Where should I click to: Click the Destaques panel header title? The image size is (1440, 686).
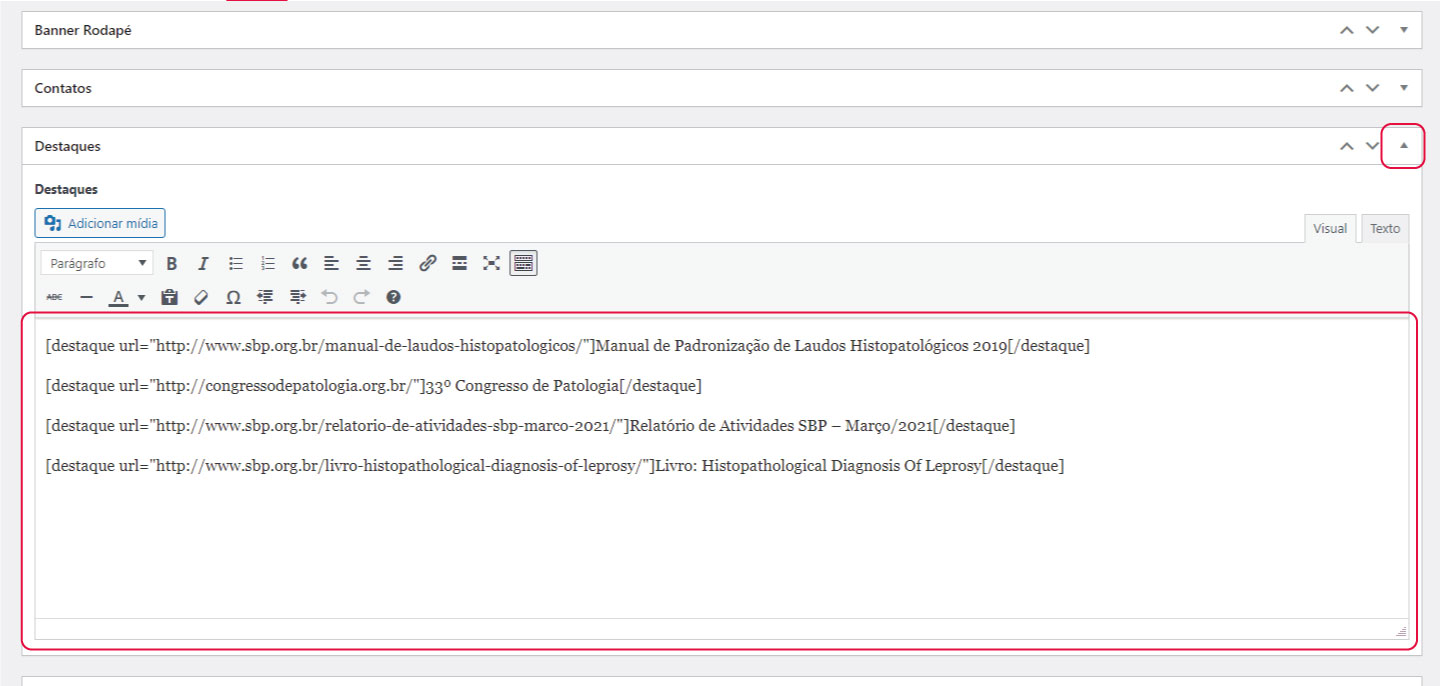[68, 146]
